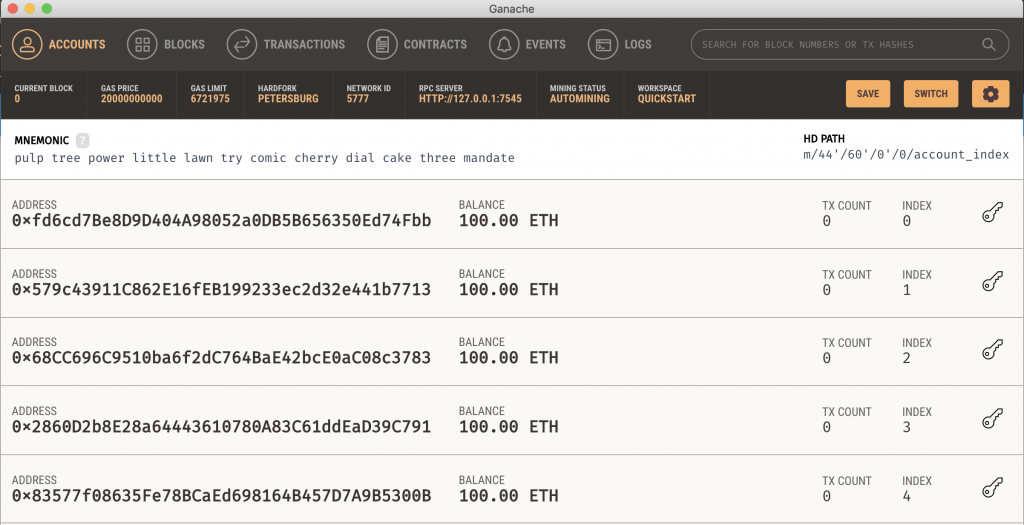Click the mining status AUTOMINING
This screenshot has height=525, width=1024.
click(579, 99)
